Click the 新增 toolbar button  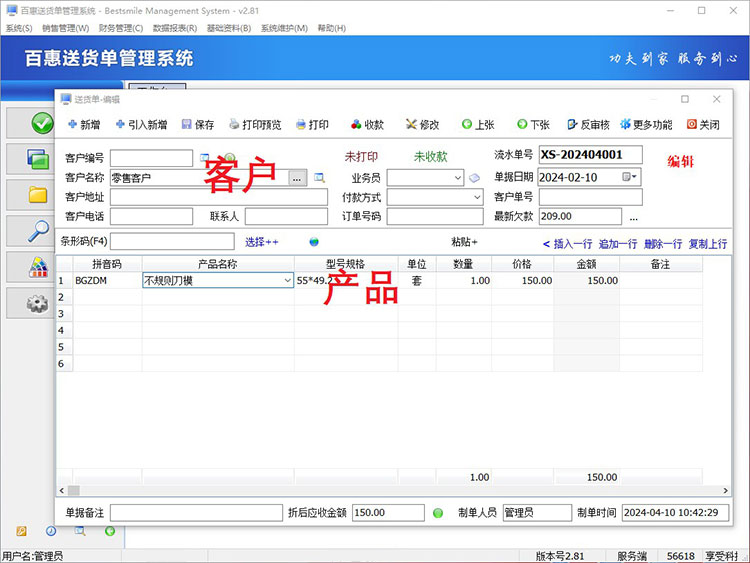pos(84,125)
